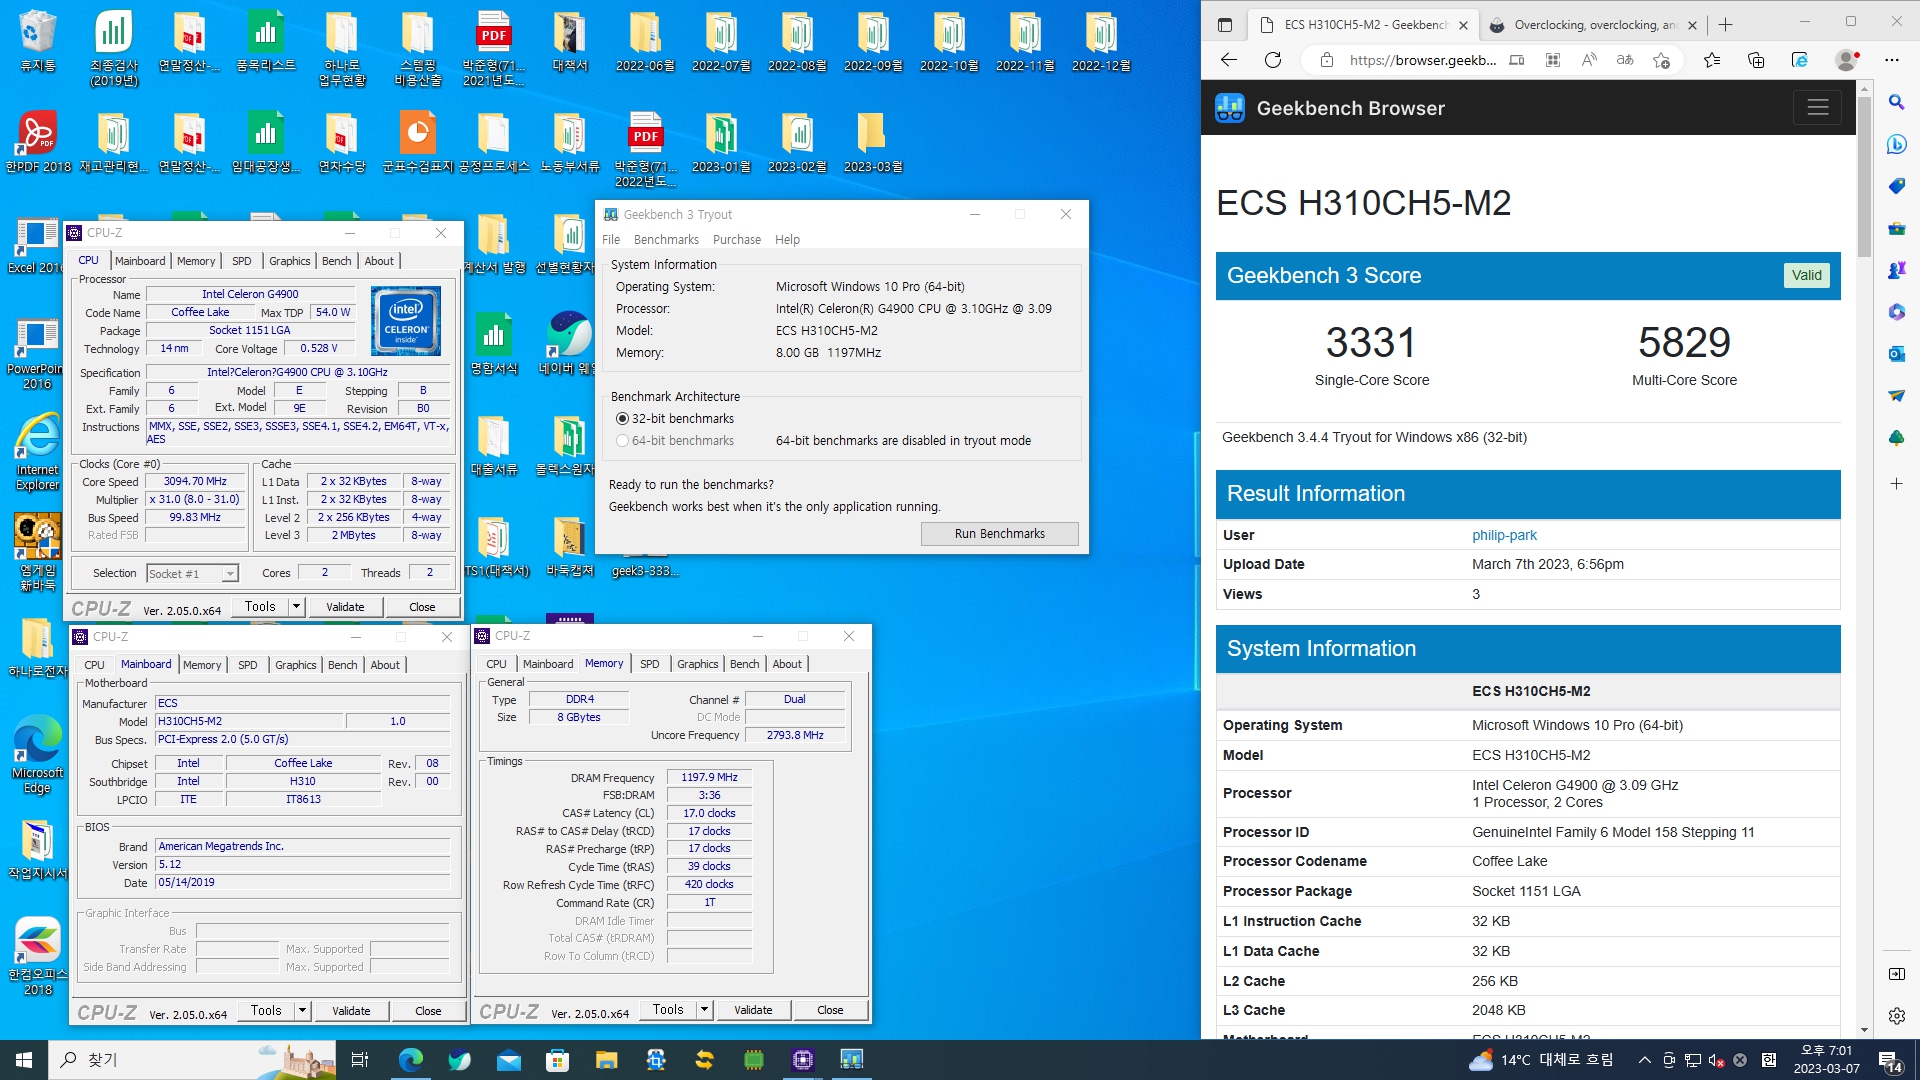Switch to Bench tab in top CPU-Z window
Viewport: 1920px width, 1080px height.
[x=337, y=261]
